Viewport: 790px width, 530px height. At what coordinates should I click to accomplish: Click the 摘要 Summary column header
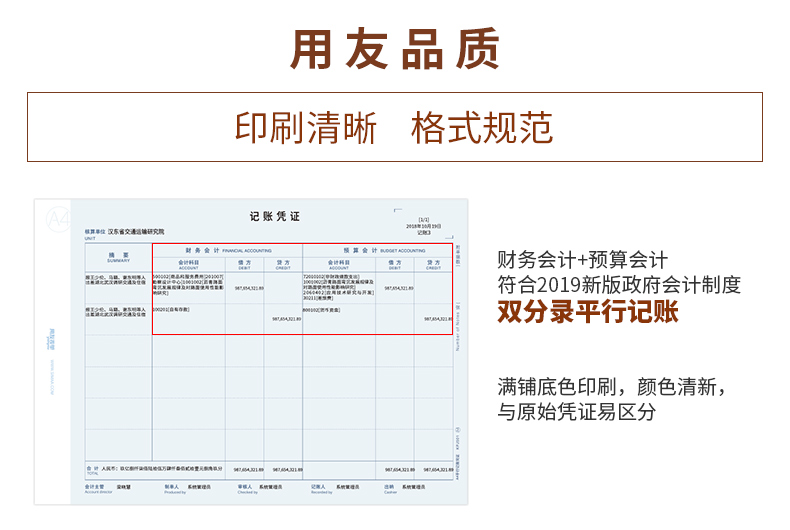[118, 257]
